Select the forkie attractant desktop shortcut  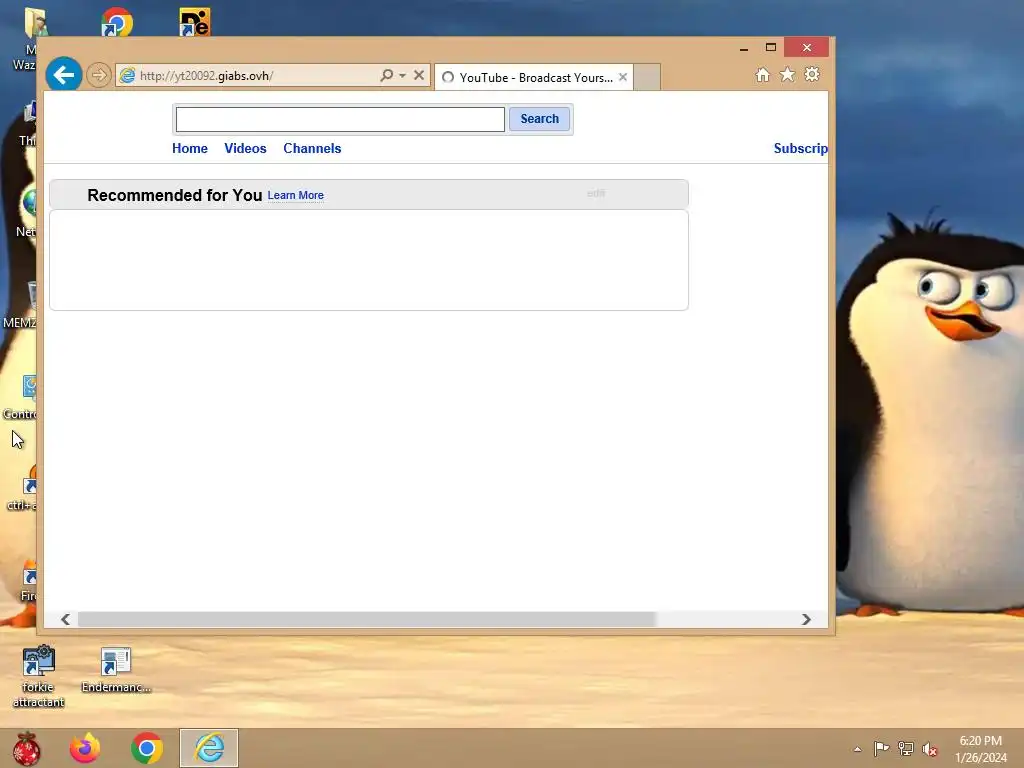(39, 677)
